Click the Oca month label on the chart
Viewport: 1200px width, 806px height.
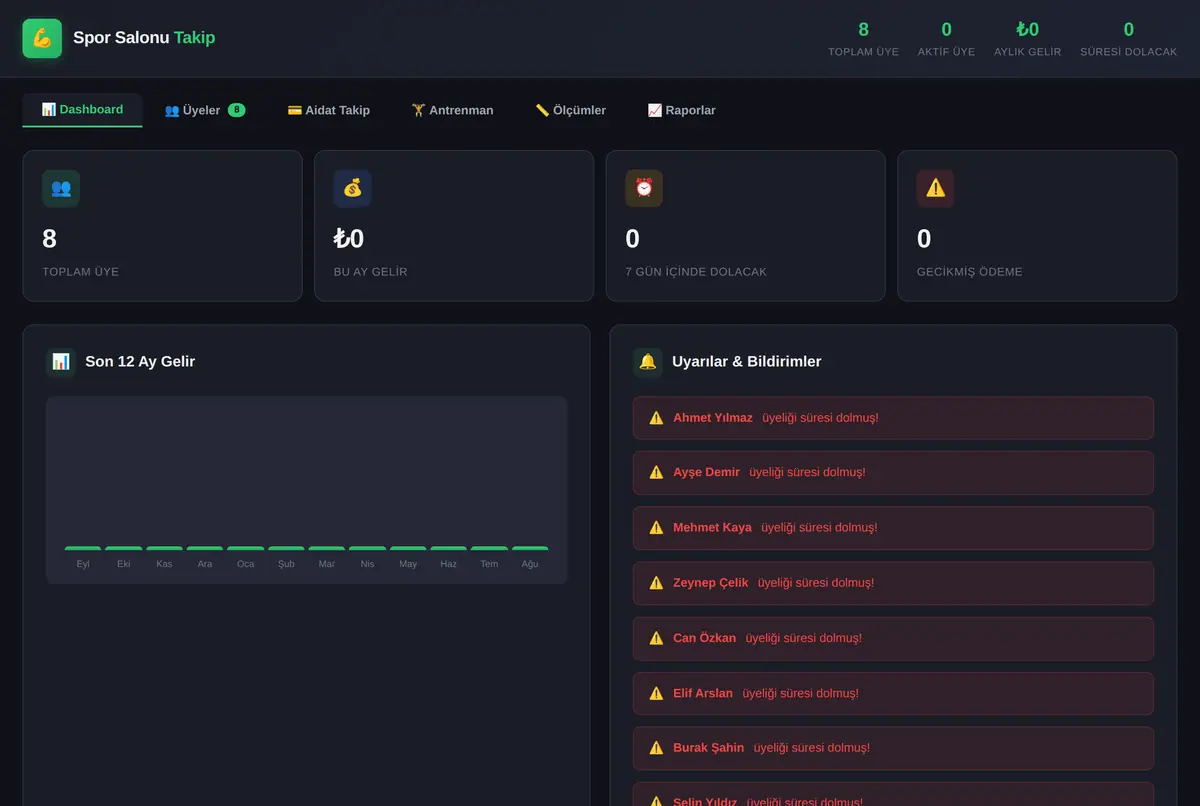click(x=245, y=564)
